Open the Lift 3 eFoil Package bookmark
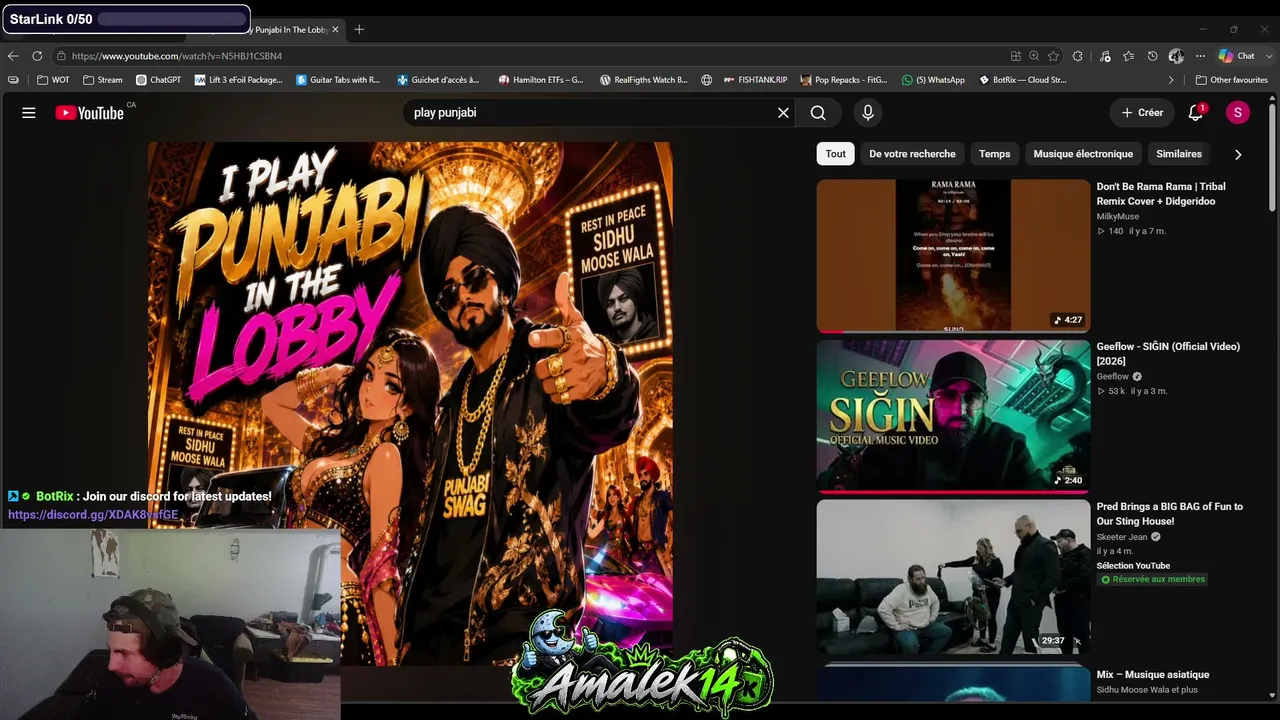 point(239,80)
